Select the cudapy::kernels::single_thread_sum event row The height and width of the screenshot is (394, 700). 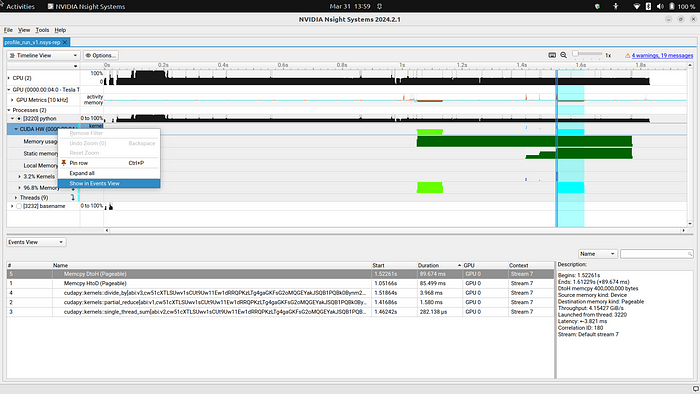point(280,311)
